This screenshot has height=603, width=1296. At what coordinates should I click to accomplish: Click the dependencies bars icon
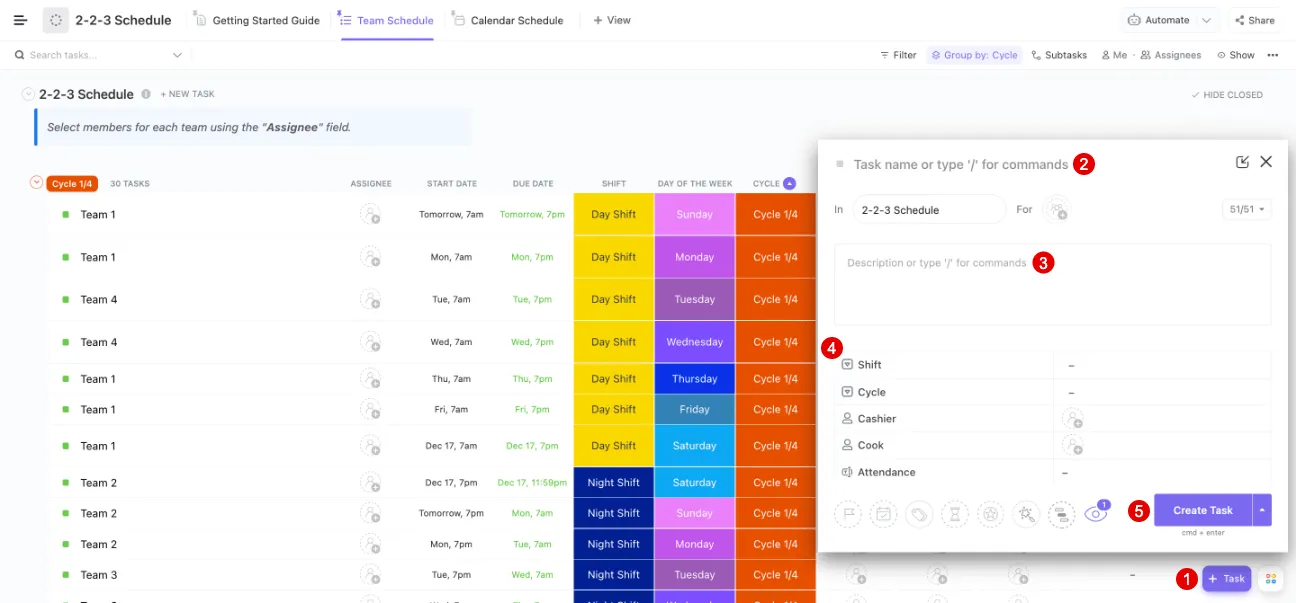click(x=1061, y=514)
